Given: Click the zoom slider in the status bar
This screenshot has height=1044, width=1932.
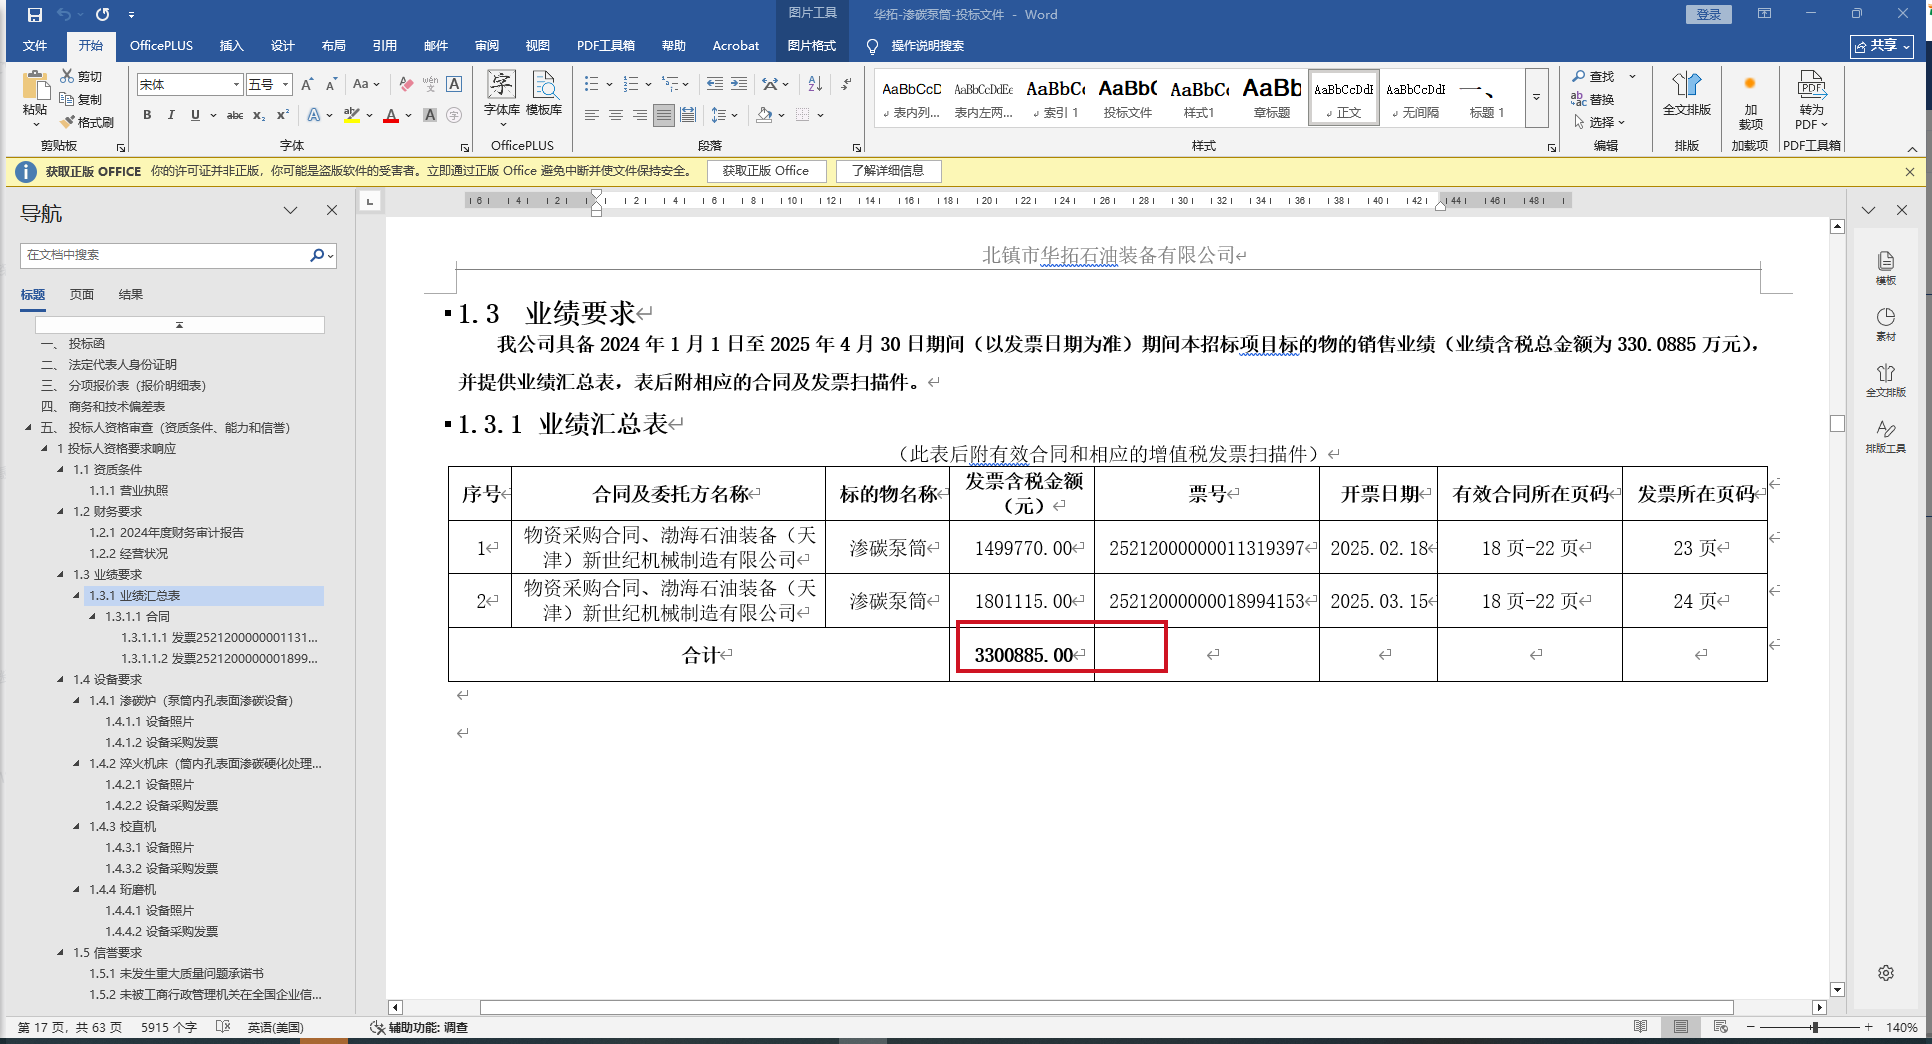Looking at the screenshot, I should point(1814,1027).
